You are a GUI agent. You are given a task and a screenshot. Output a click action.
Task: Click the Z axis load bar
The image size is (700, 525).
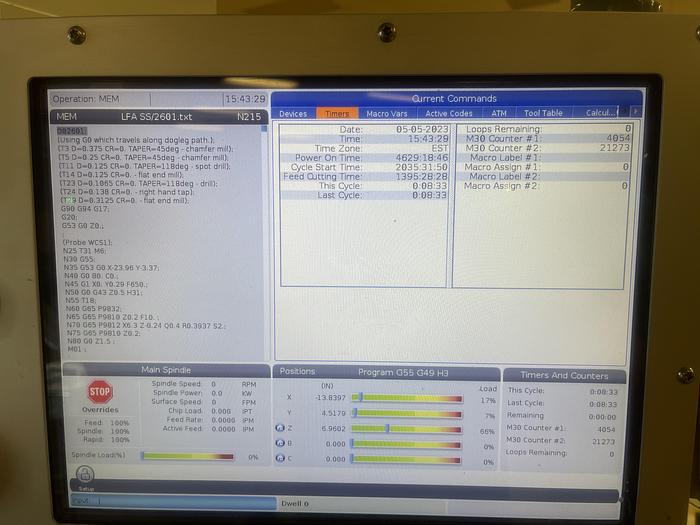coord(407,429)
